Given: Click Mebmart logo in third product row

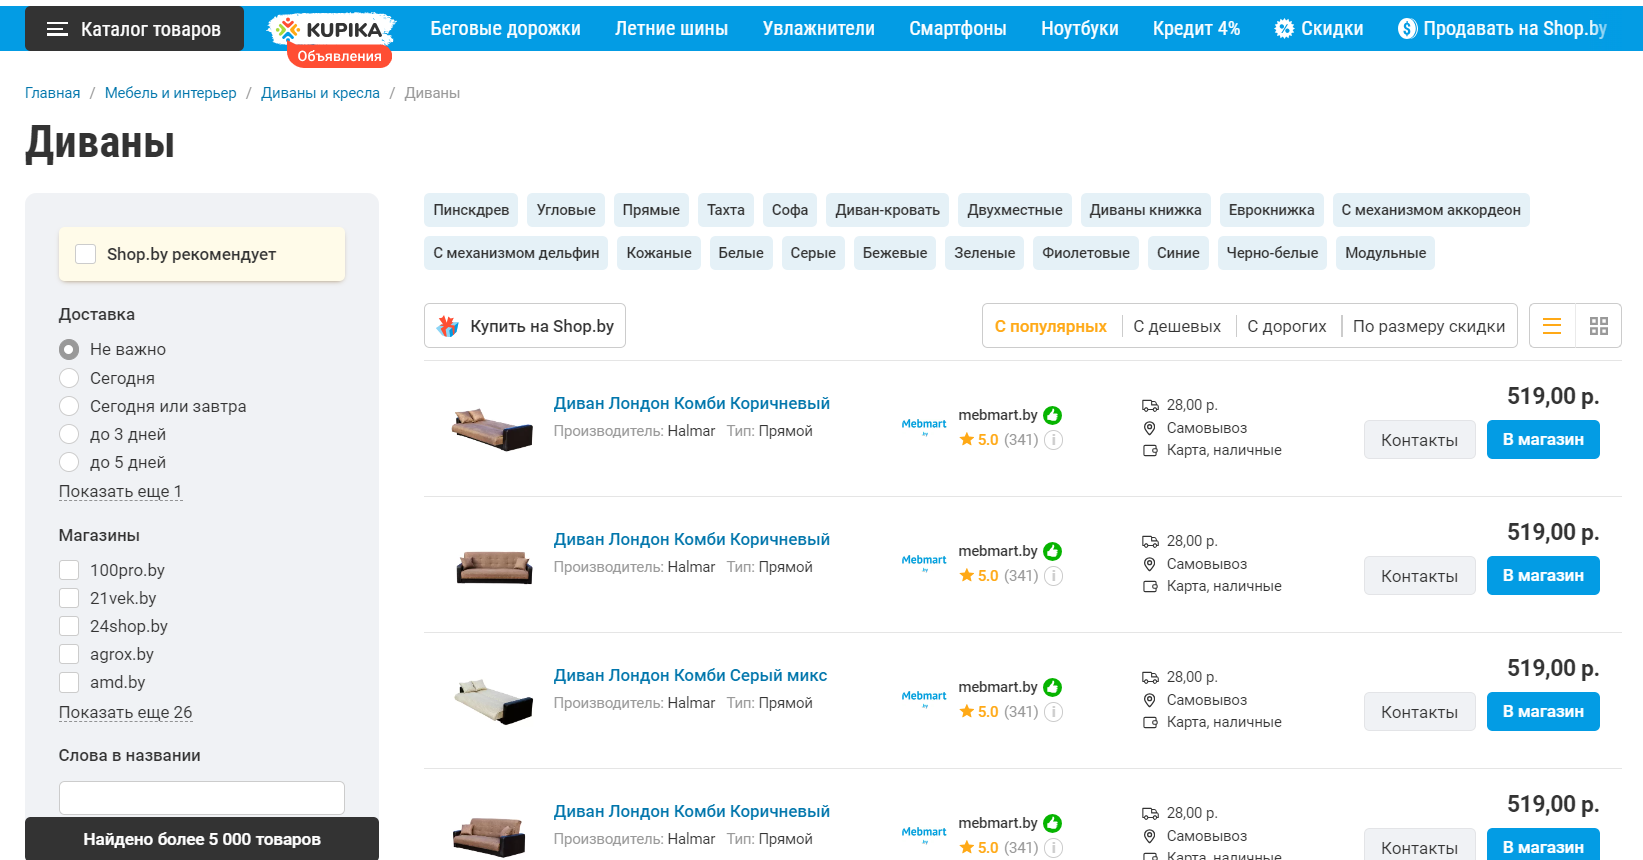Looking at the screenshot, I should [924, 699].
